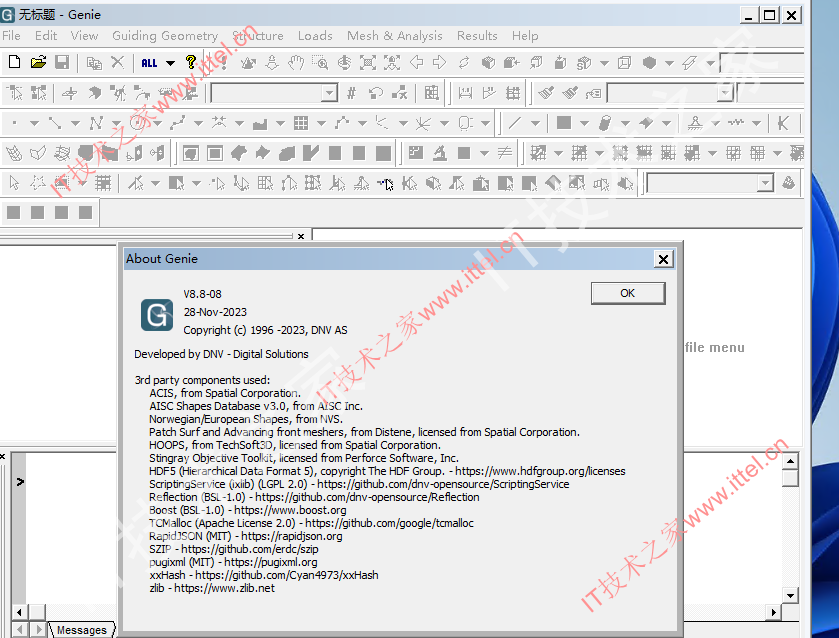
Task: Click the date text 28-Nov-2023
Action: tap(215, 312)
